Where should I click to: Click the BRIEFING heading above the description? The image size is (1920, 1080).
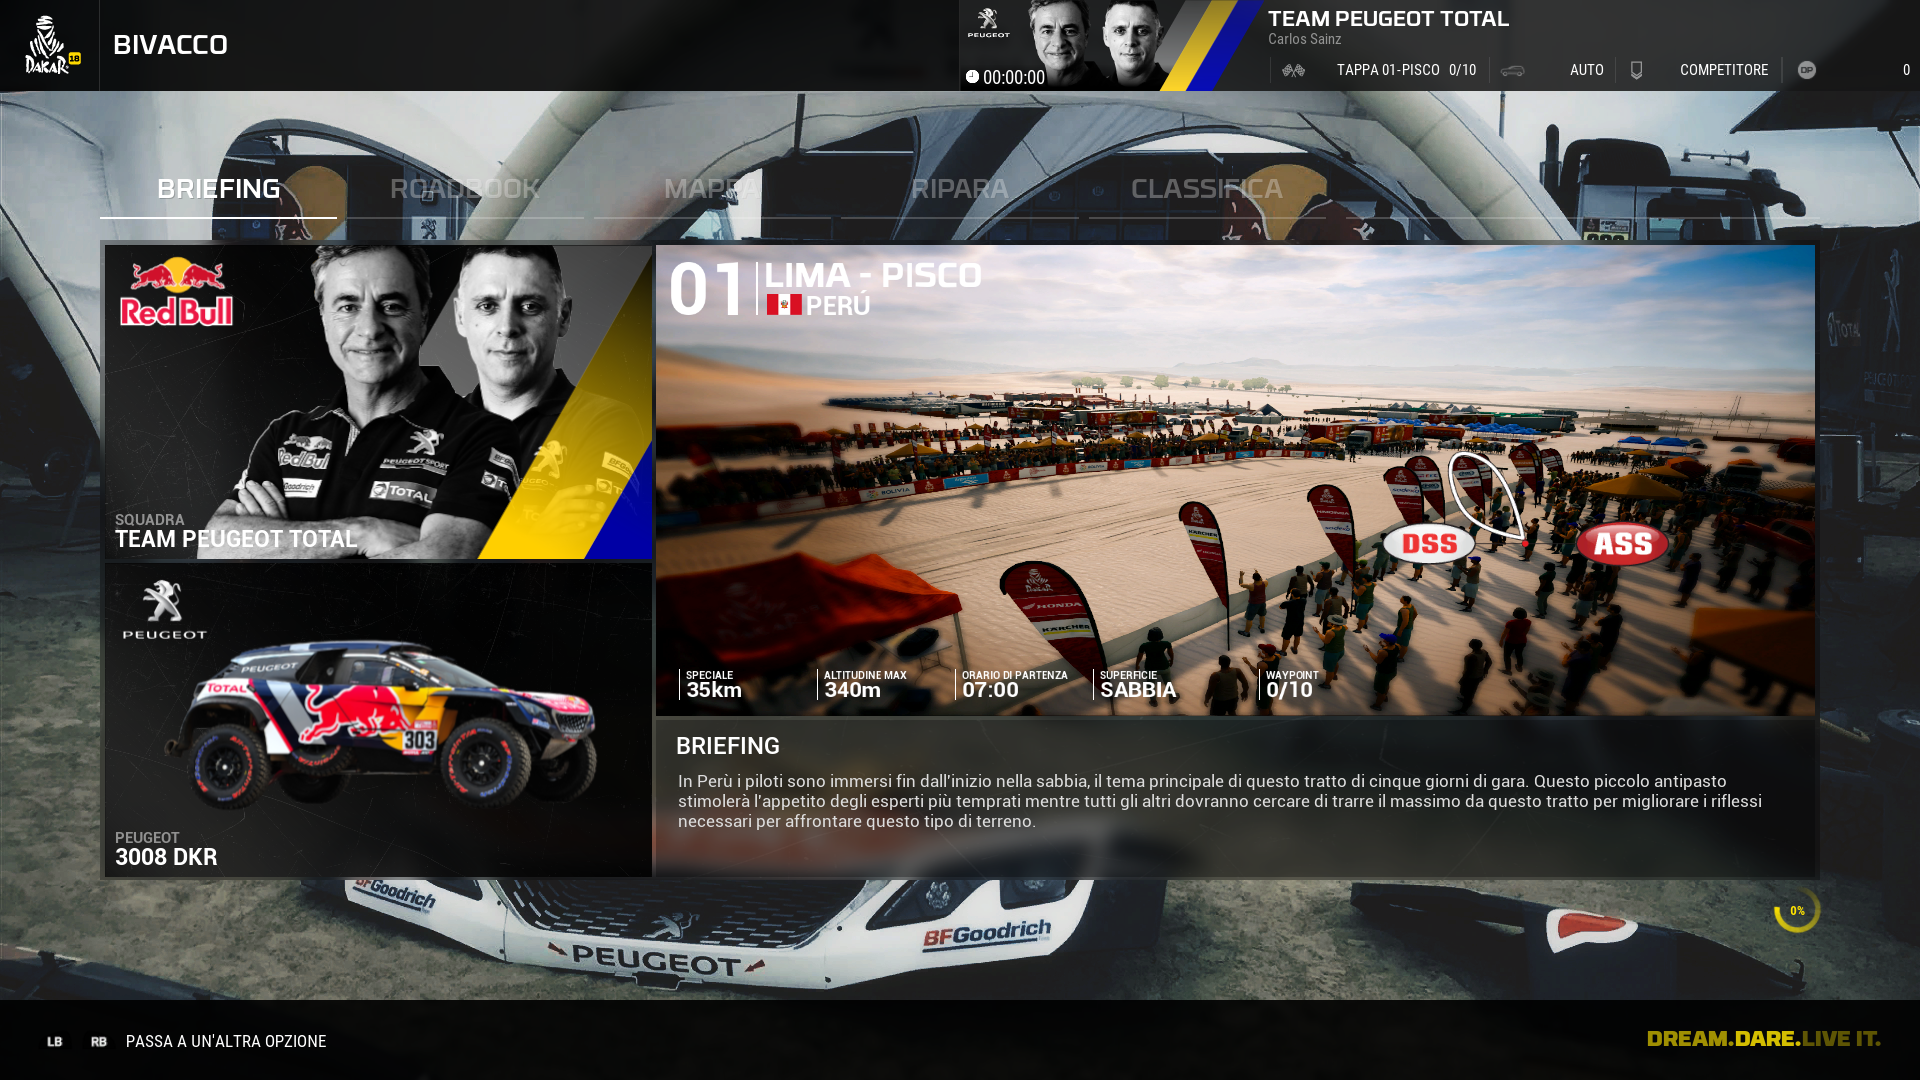pyautogui.click(x=728, y=746)
